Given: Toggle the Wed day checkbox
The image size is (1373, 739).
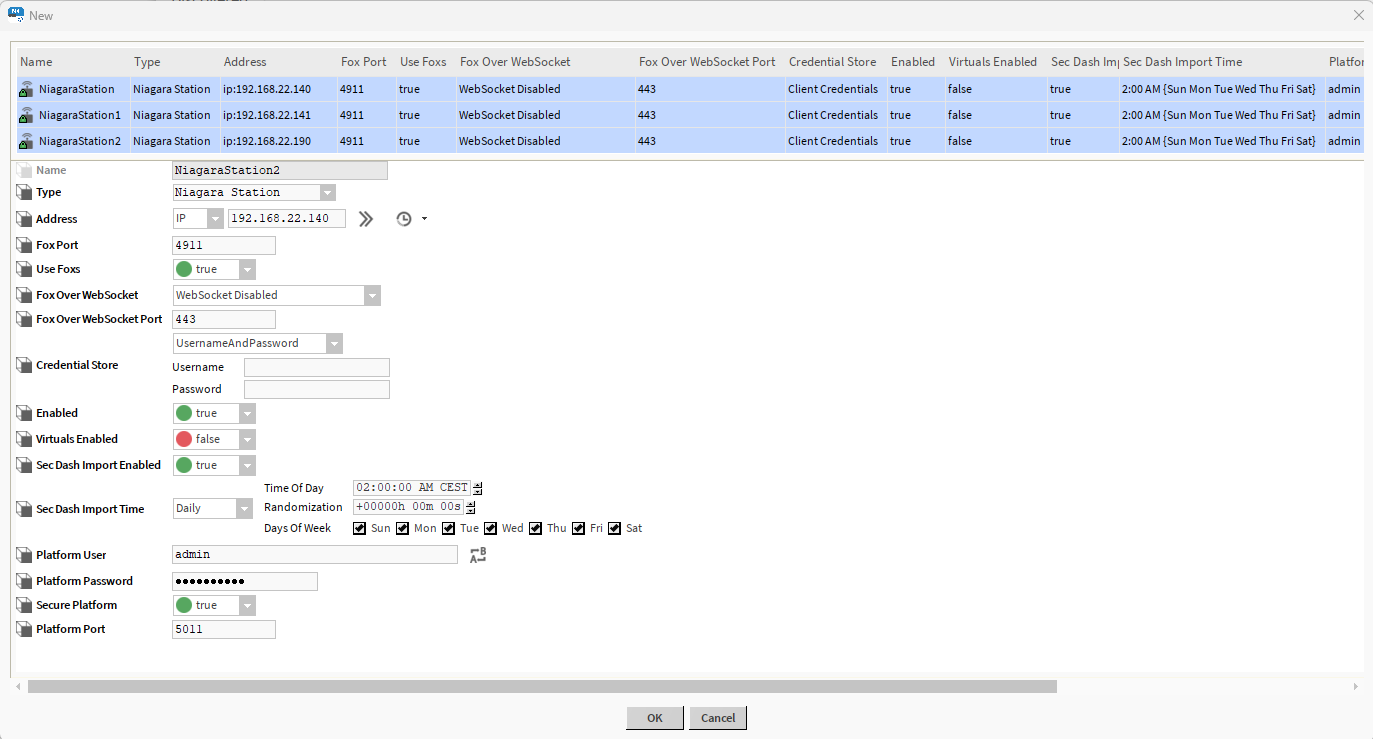Looking at the screenshot, I should click(x=491, y=528).
